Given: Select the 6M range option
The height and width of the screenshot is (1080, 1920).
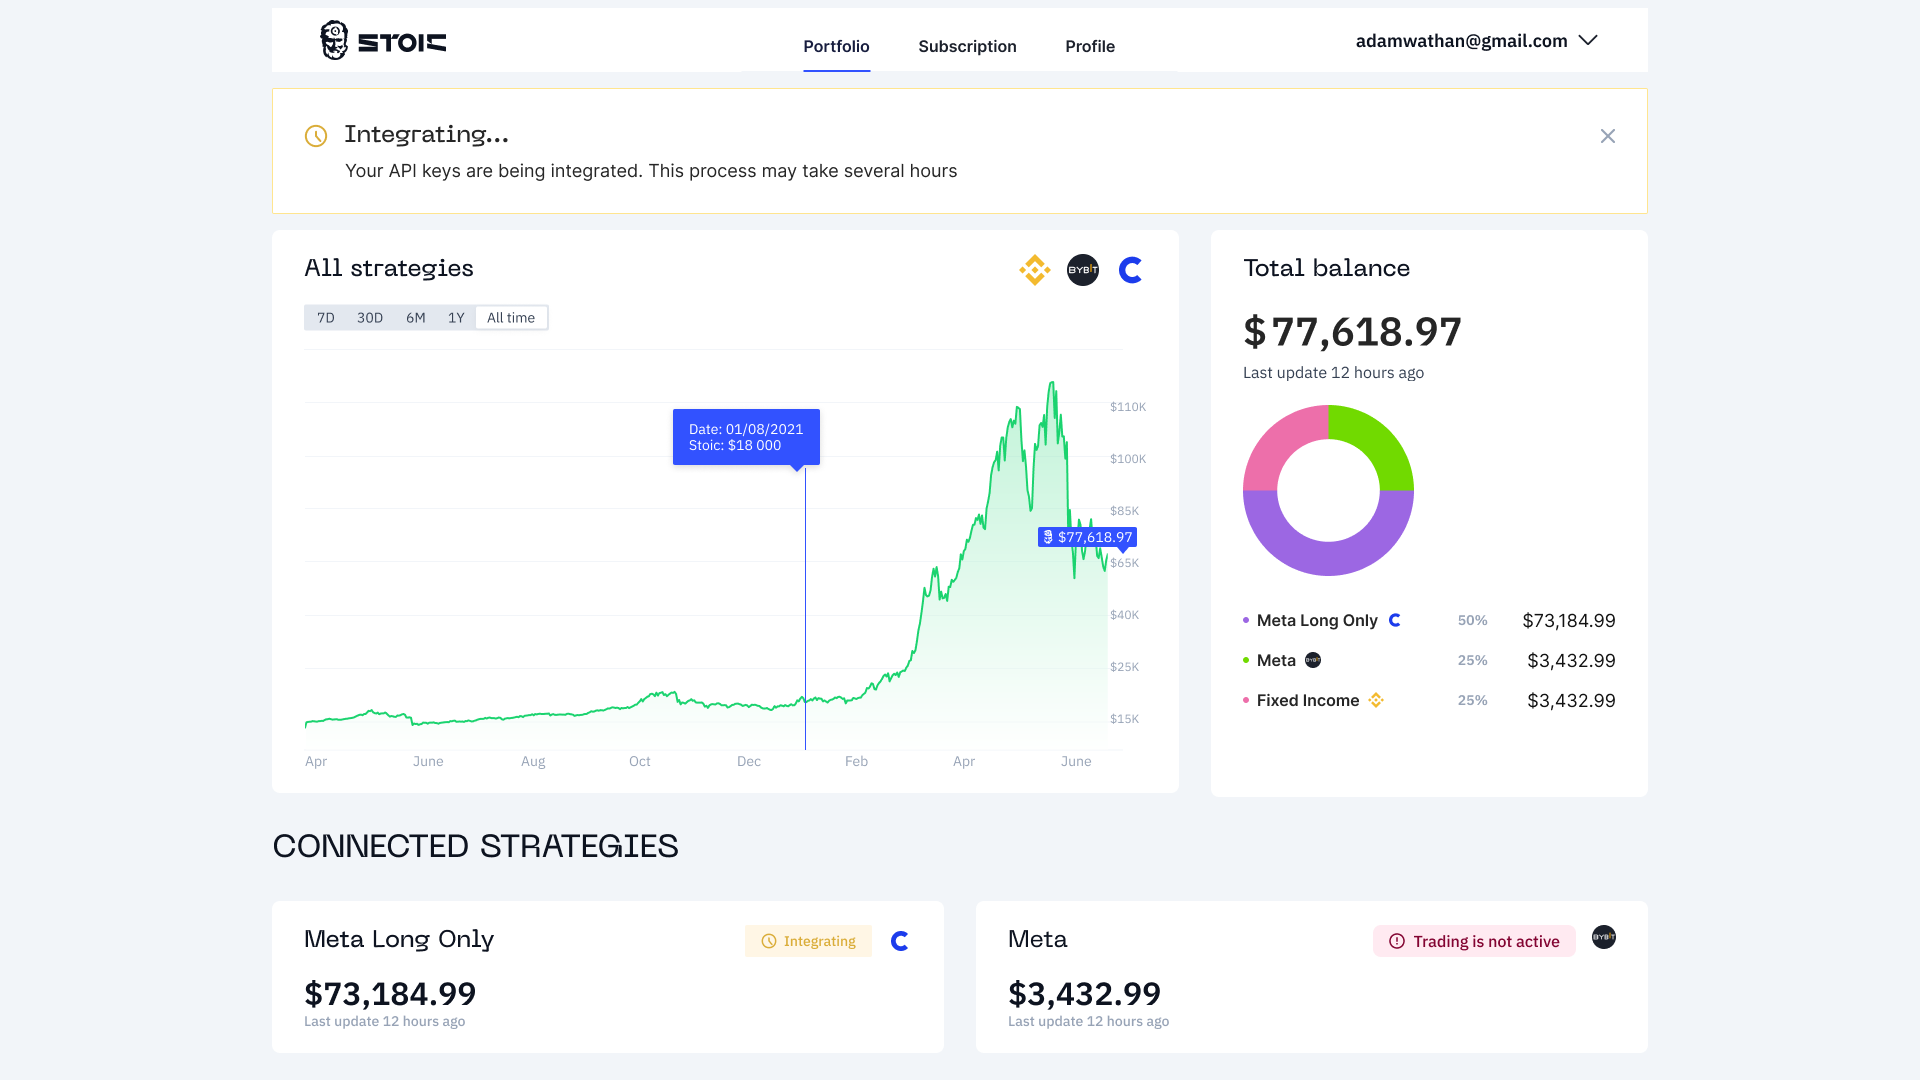Looking at the screenshot, I should pos(416,317).
